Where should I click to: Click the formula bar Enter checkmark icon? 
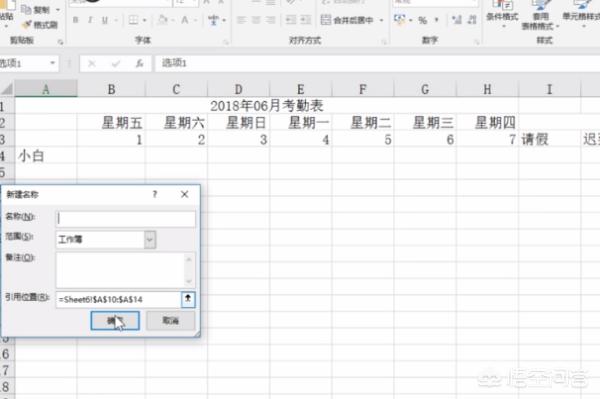116,64
